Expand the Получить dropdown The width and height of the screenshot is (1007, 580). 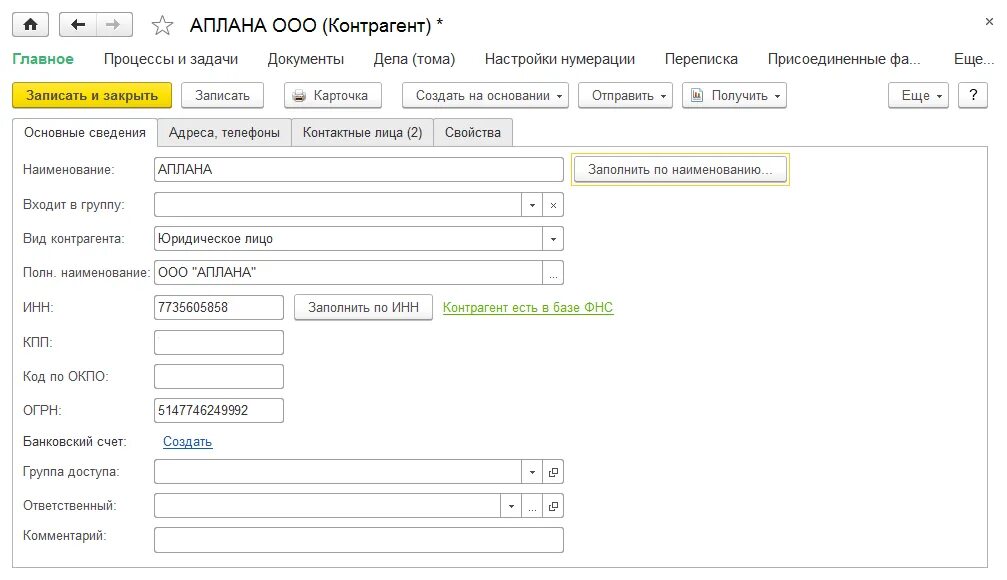(x=734, y=95)
